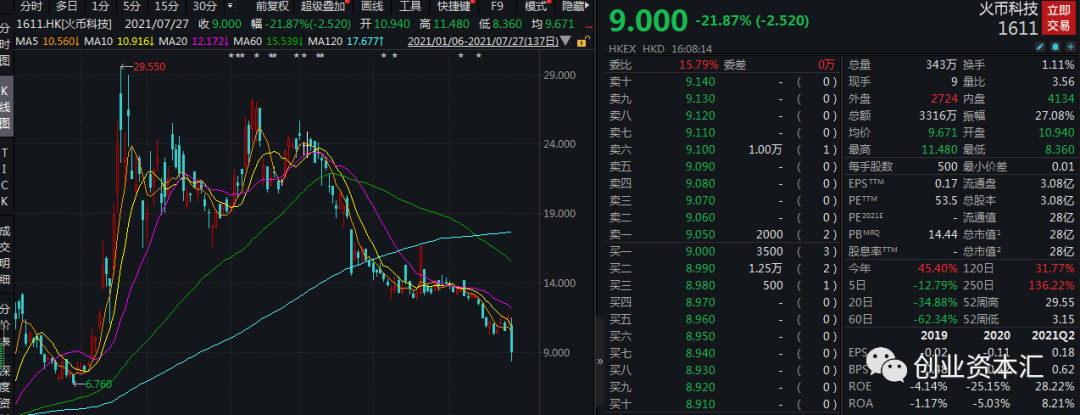Screen dimensions: 1080x415
Task: Click the lock icon beside the date range
Action: 582,41
